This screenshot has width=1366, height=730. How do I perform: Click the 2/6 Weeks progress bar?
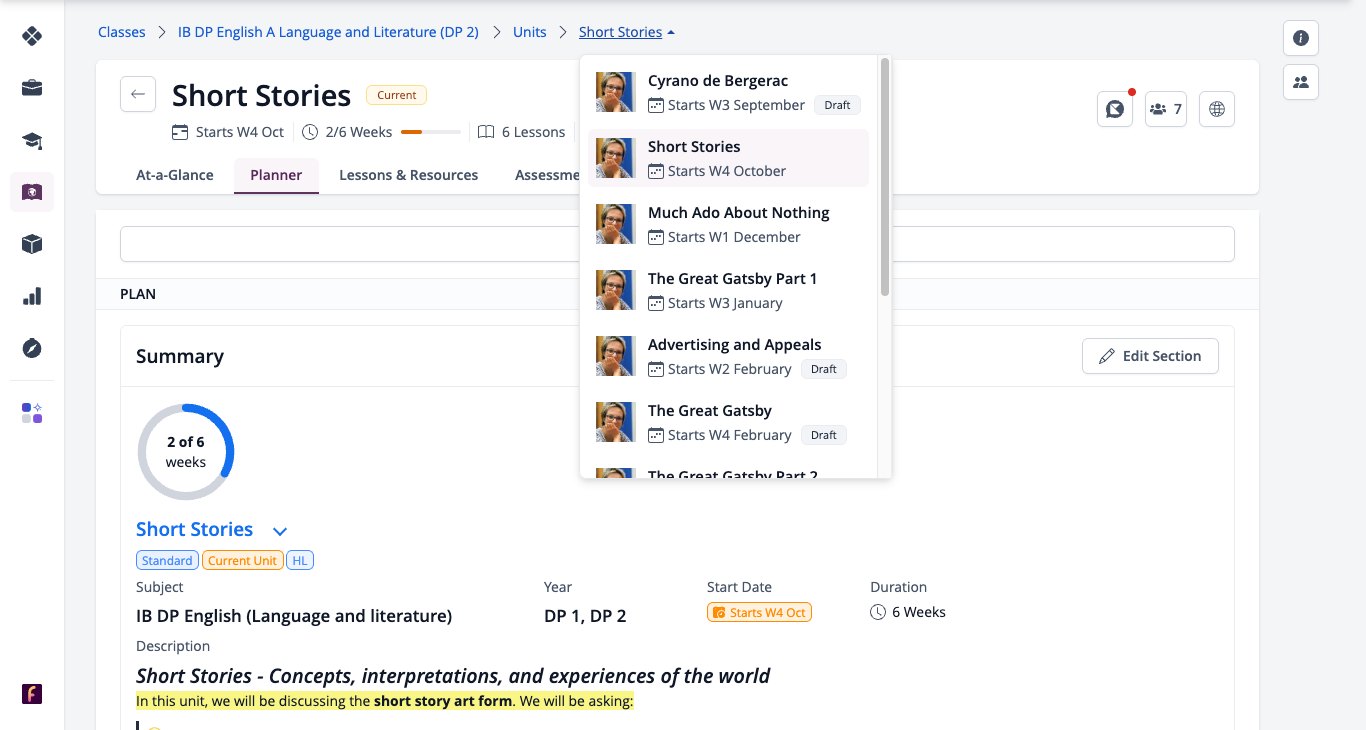[431, 132]
